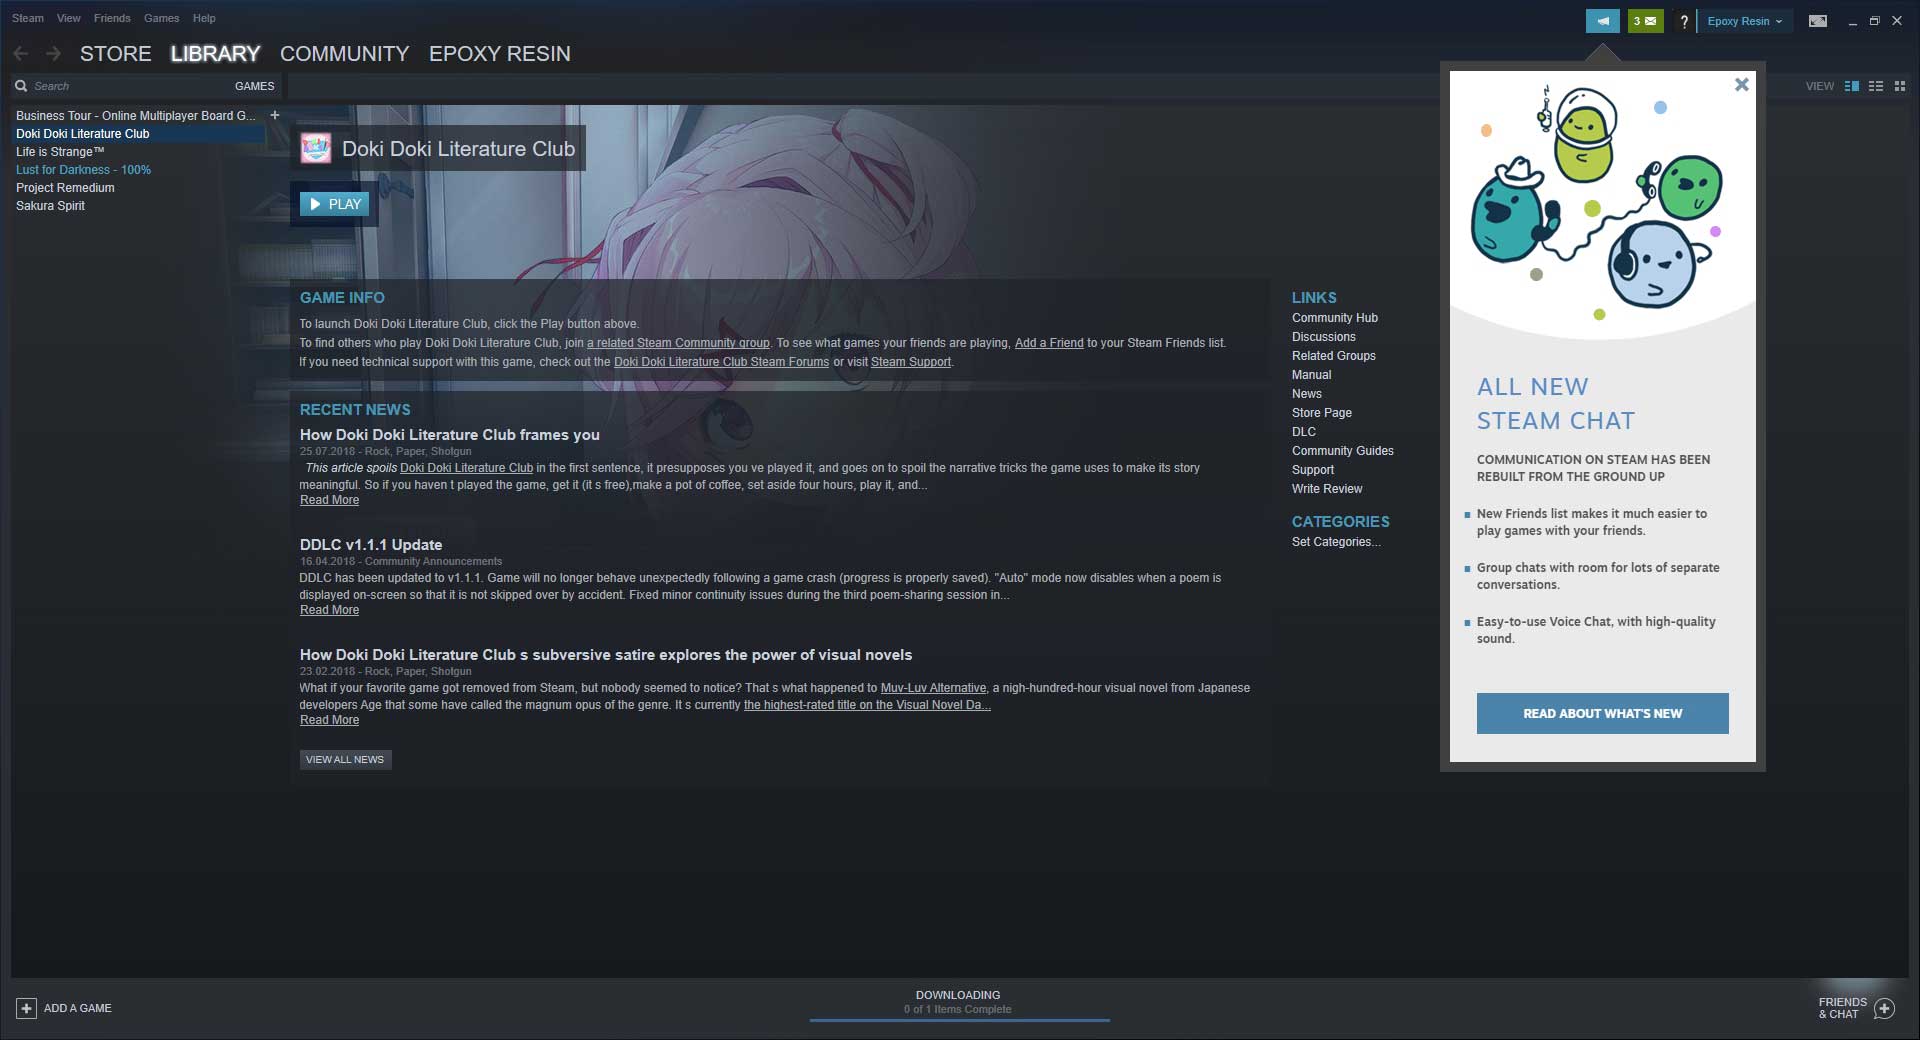Click VIEW ALL NEWS button
The height and width of the screenshot is (1040, 1920).
click(345, 759)
